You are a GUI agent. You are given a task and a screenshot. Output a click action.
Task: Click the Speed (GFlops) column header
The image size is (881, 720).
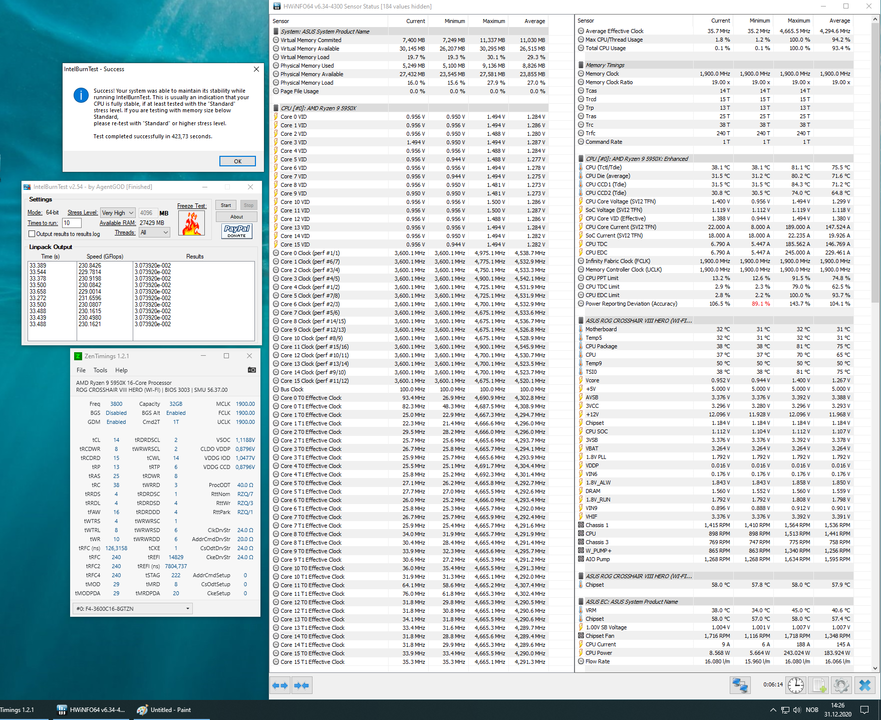(x=105, y=256)
